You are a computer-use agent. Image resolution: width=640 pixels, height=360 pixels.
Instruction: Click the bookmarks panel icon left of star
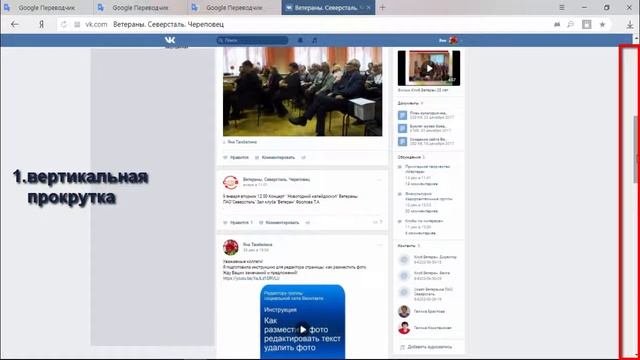587,24
